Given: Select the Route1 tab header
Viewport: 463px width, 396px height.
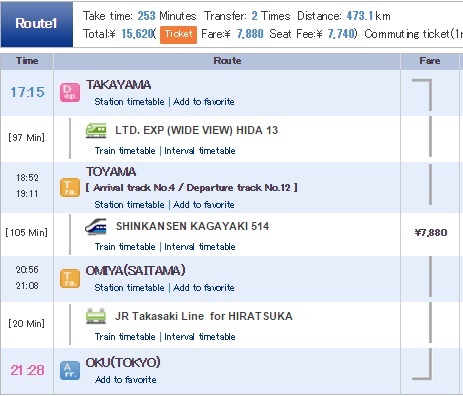Looking at the screenshot, I should 37,24.
